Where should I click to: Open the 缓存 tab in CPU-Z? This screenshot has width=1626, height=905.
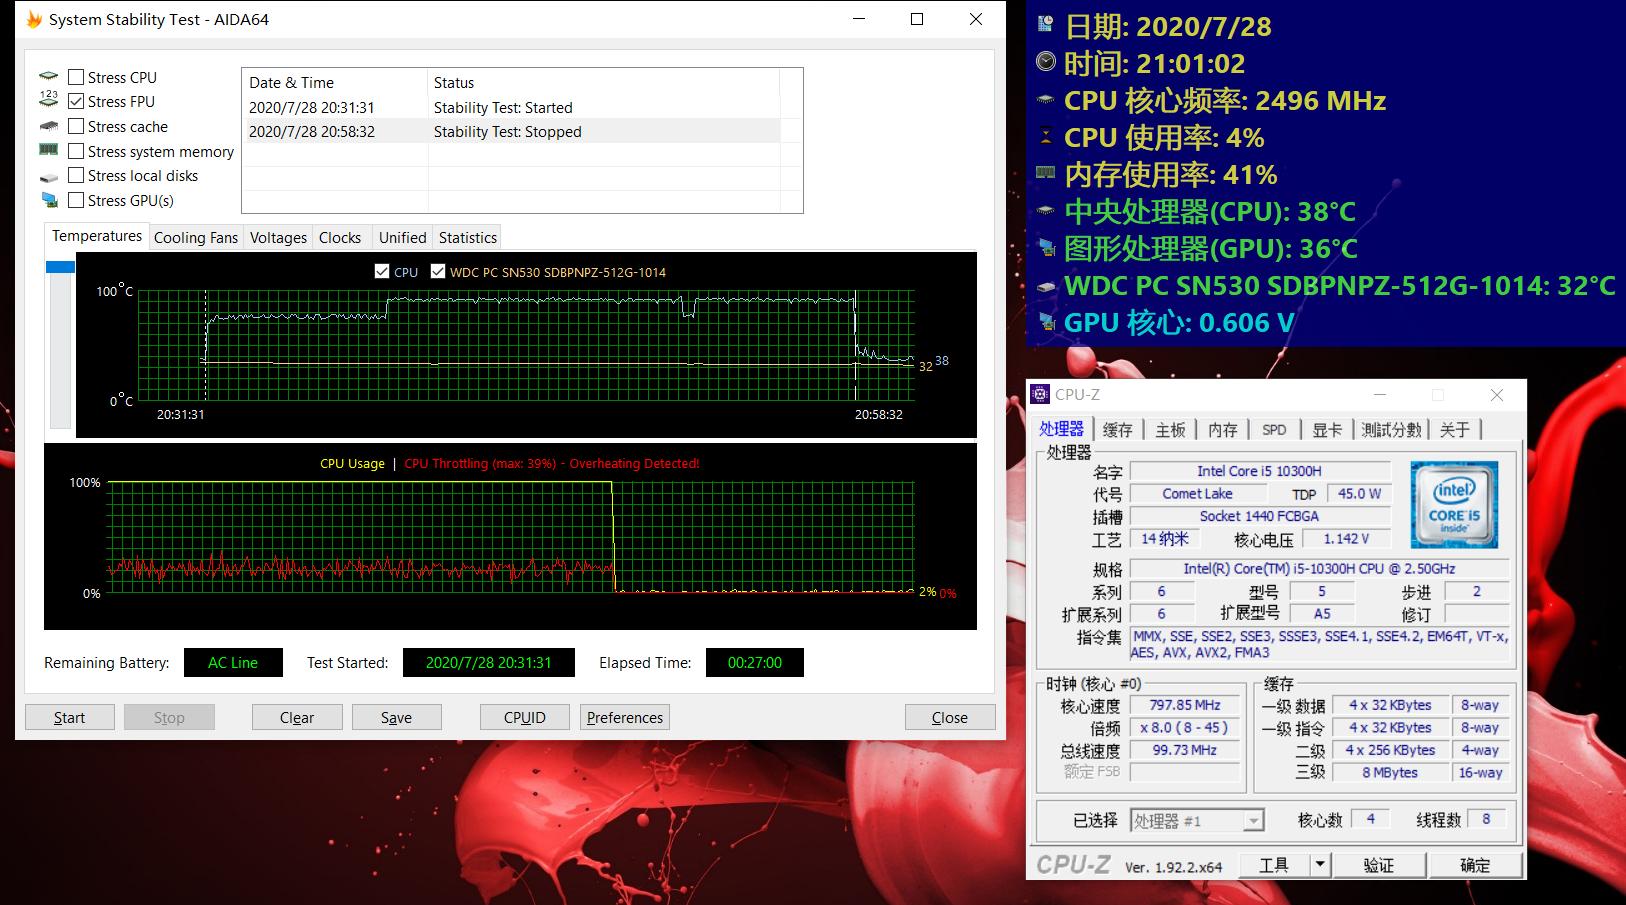(x=1118, y=429)
